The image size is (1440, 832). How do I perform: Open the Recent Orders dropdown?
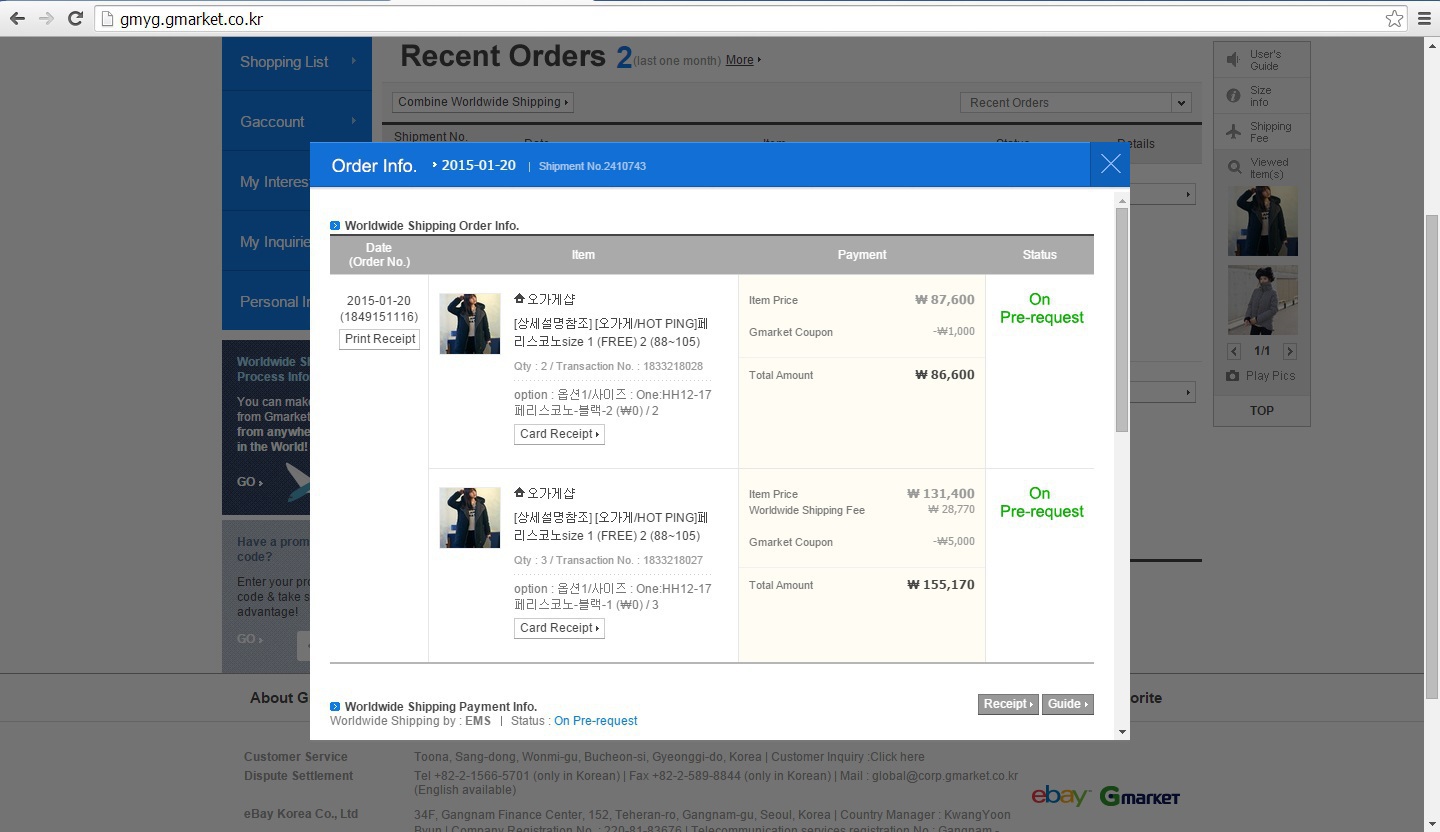(x=1075, y=102)
